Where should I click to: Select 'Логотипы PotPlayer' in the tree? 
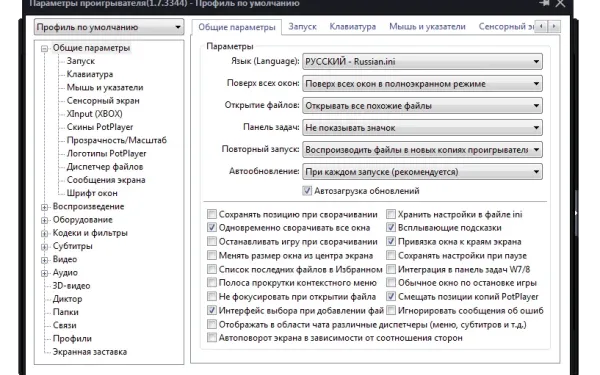point(106,153)
